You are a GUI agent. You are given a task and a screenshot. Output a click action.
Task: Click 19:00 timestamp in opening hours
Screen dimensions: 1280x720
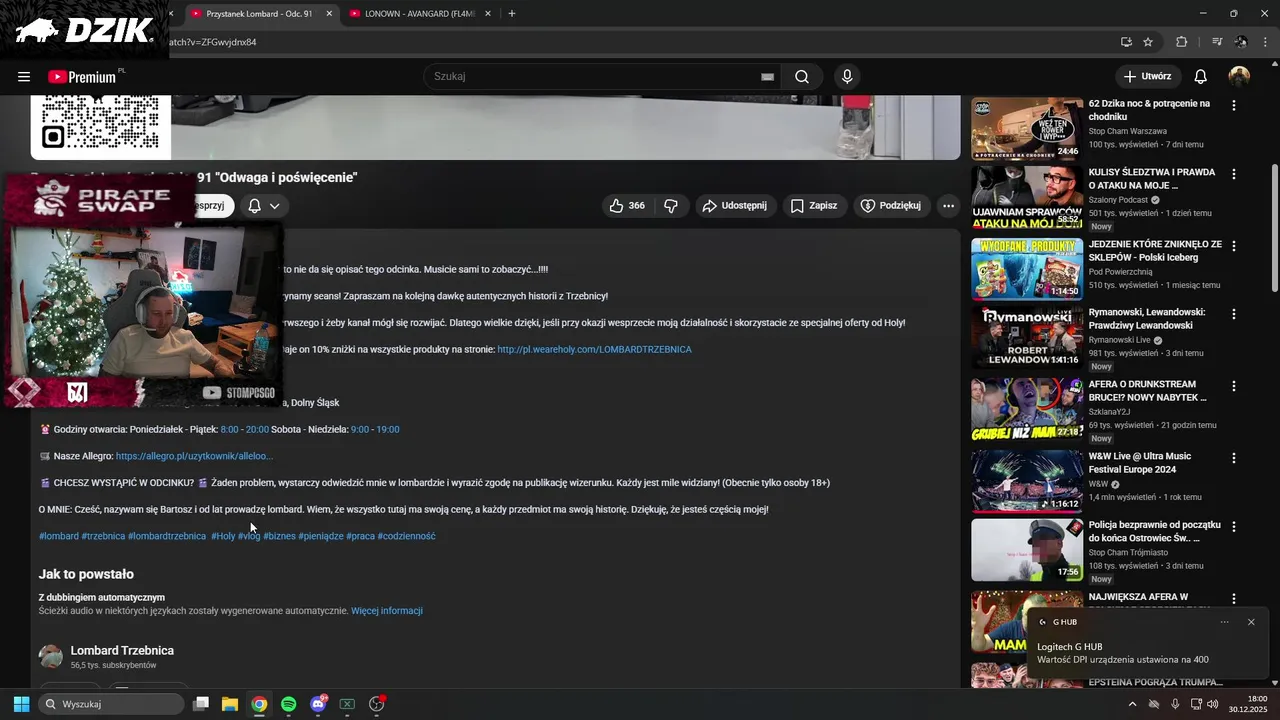tap(388, 429)
